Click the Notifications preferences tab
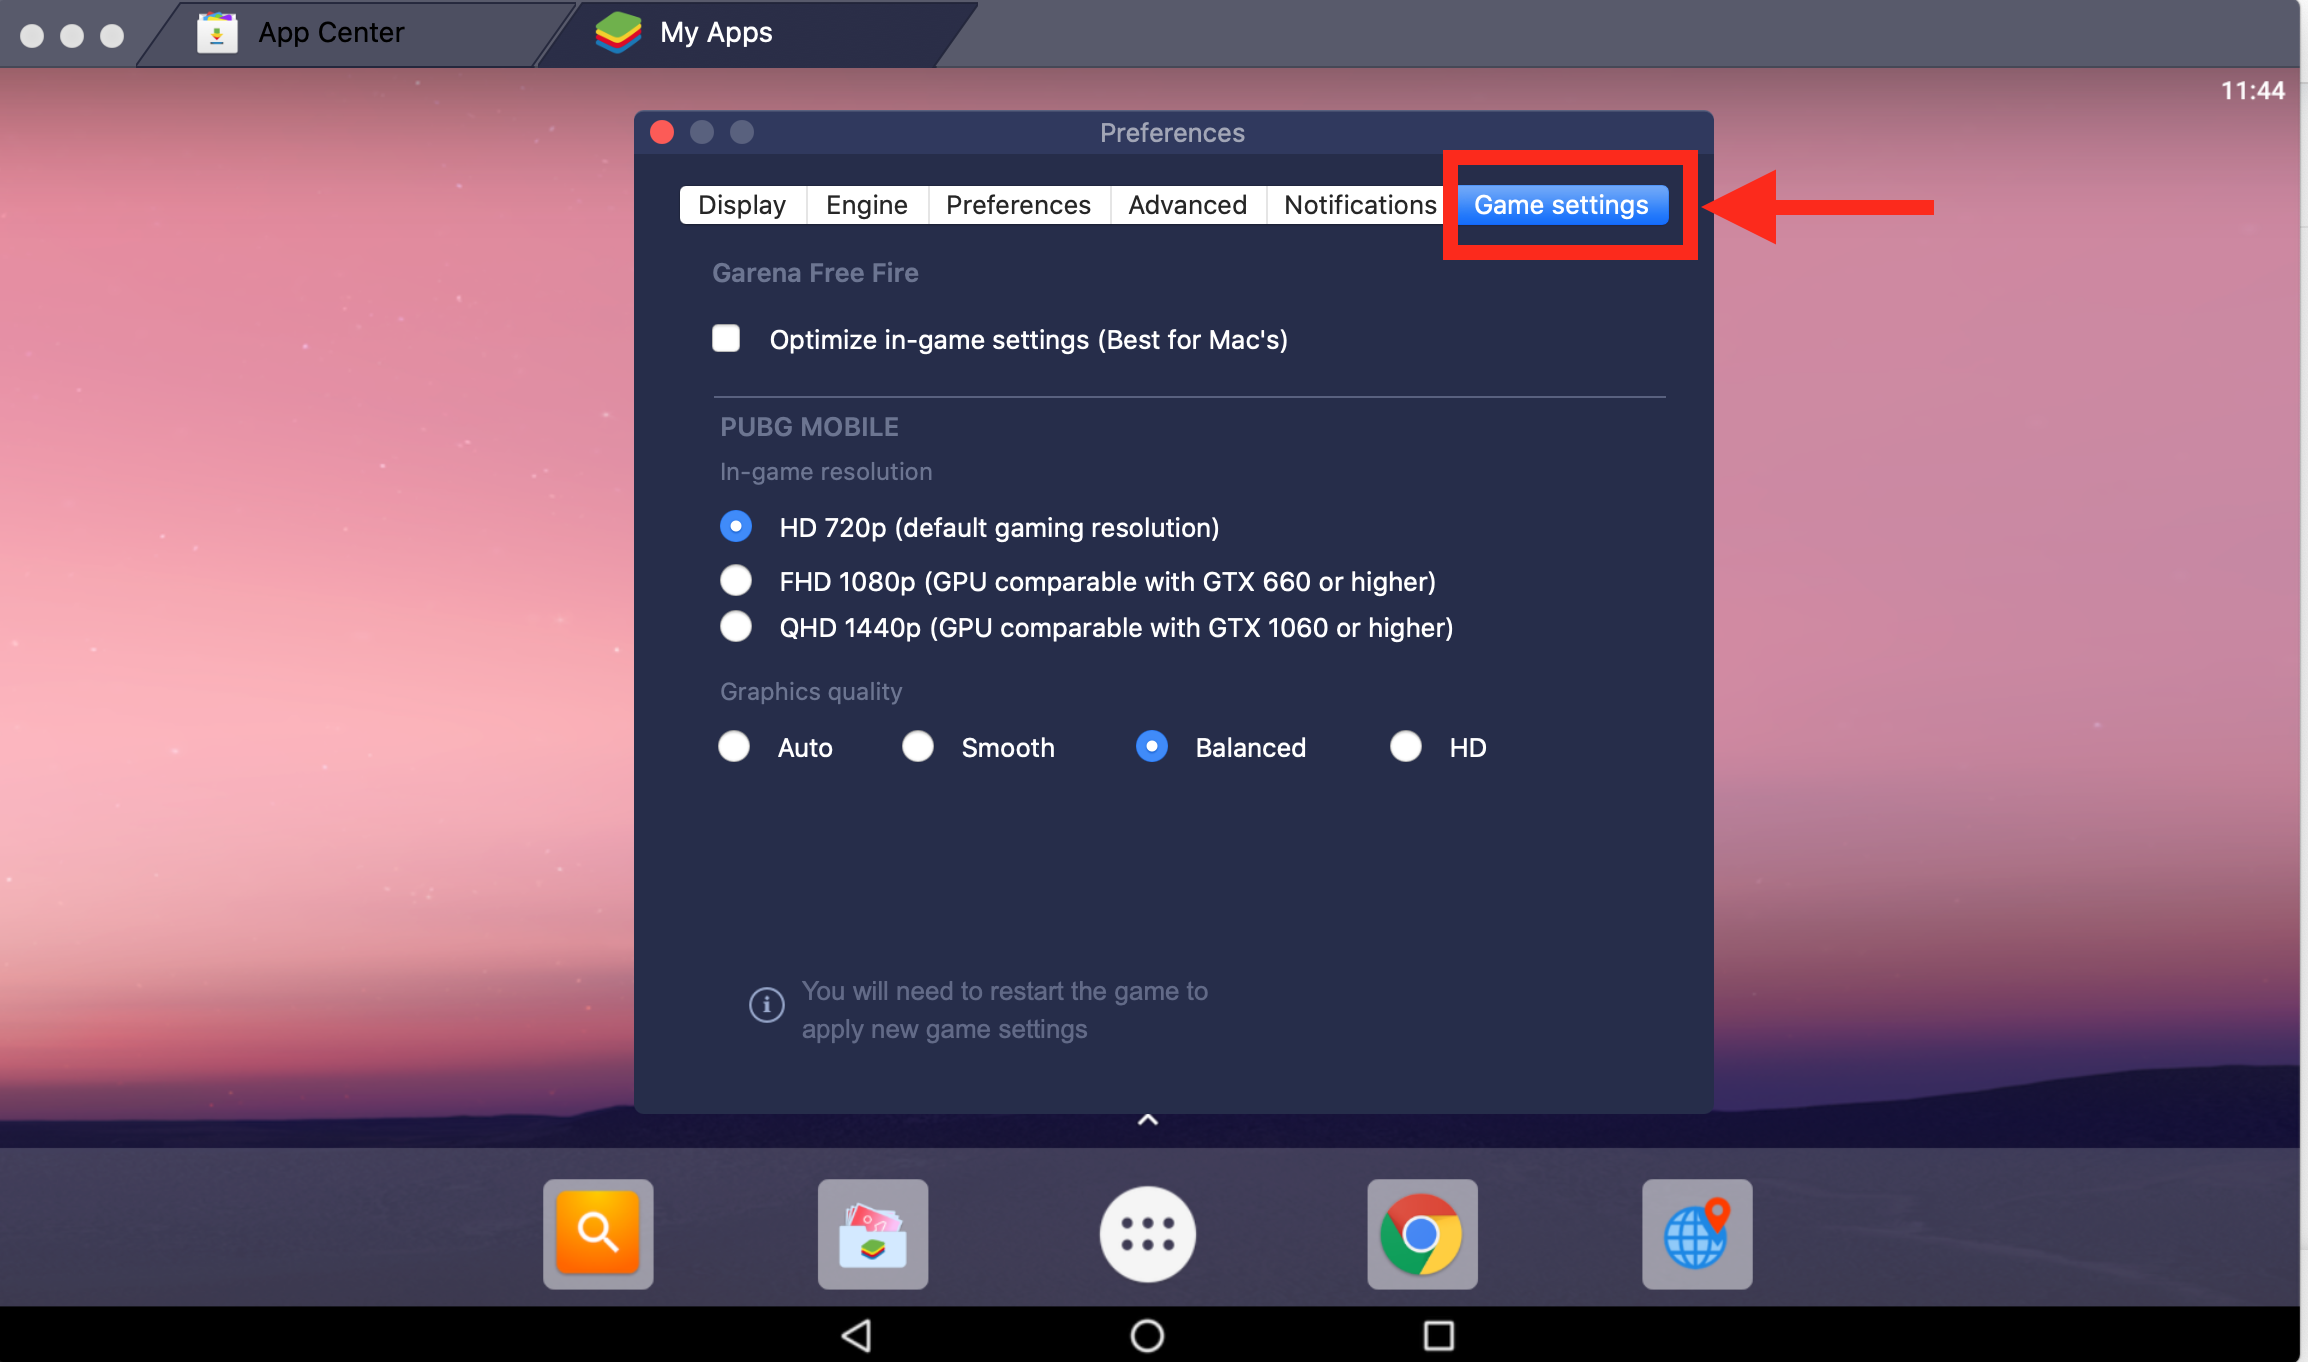Viewport: 2308px width, 1362px height. point(1360,204)
